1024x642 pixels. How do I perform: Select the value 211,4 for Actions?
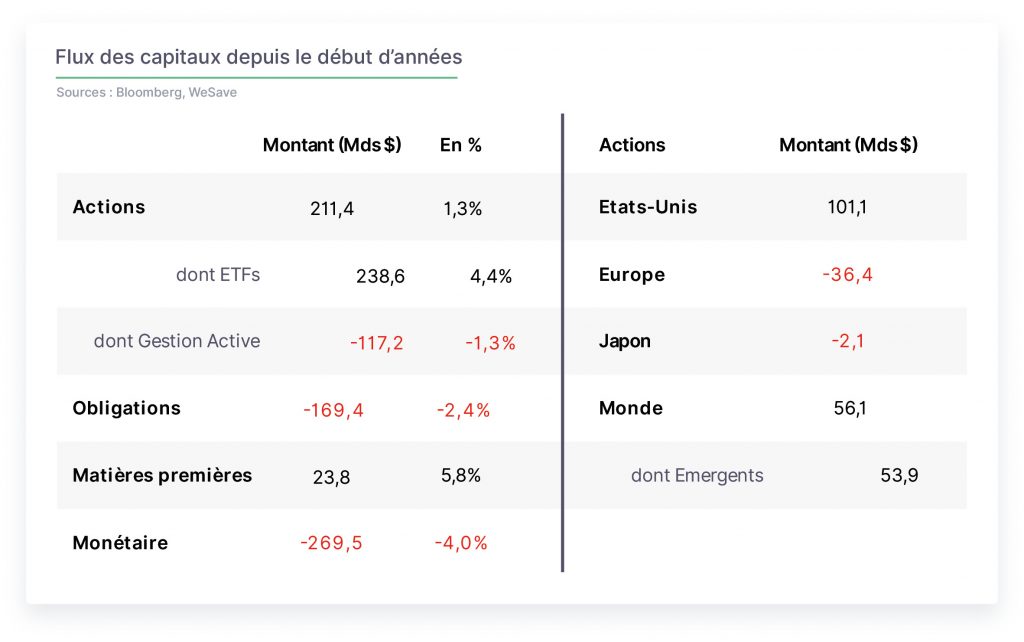point(332,208)
